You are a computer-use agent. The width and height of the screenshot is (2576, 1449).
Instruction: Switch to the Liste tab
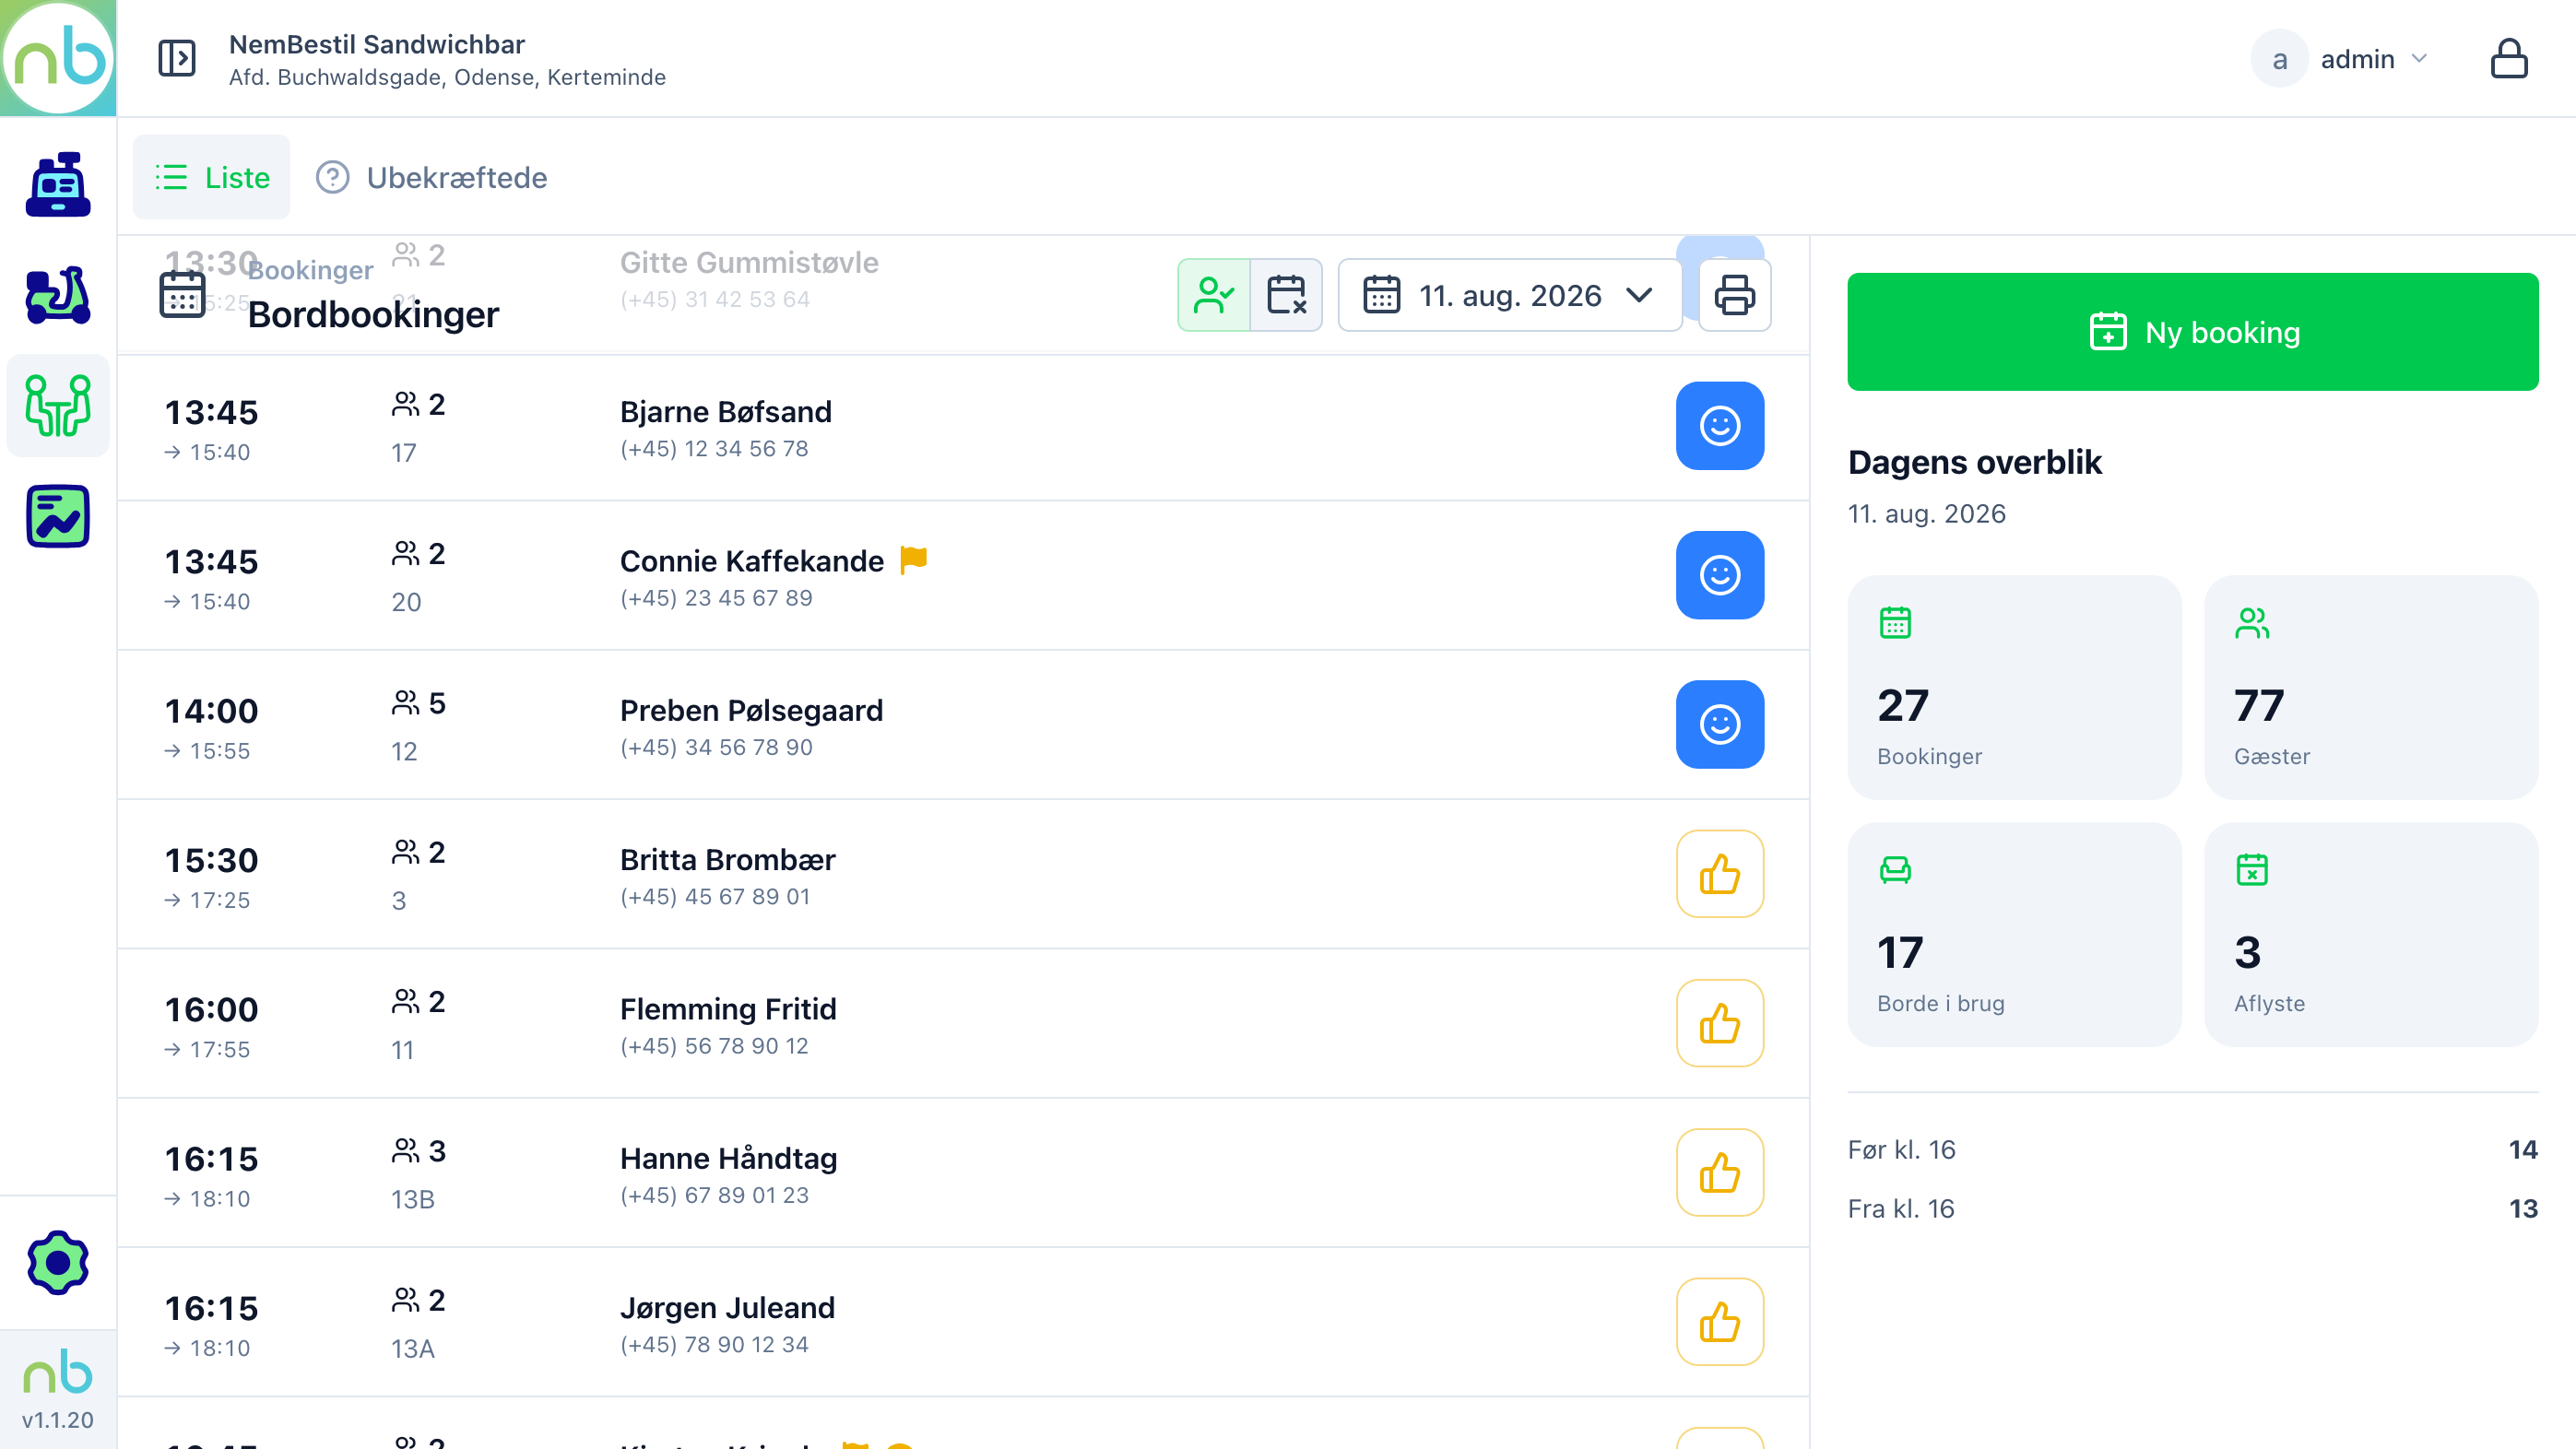click(x=212, y=177)
